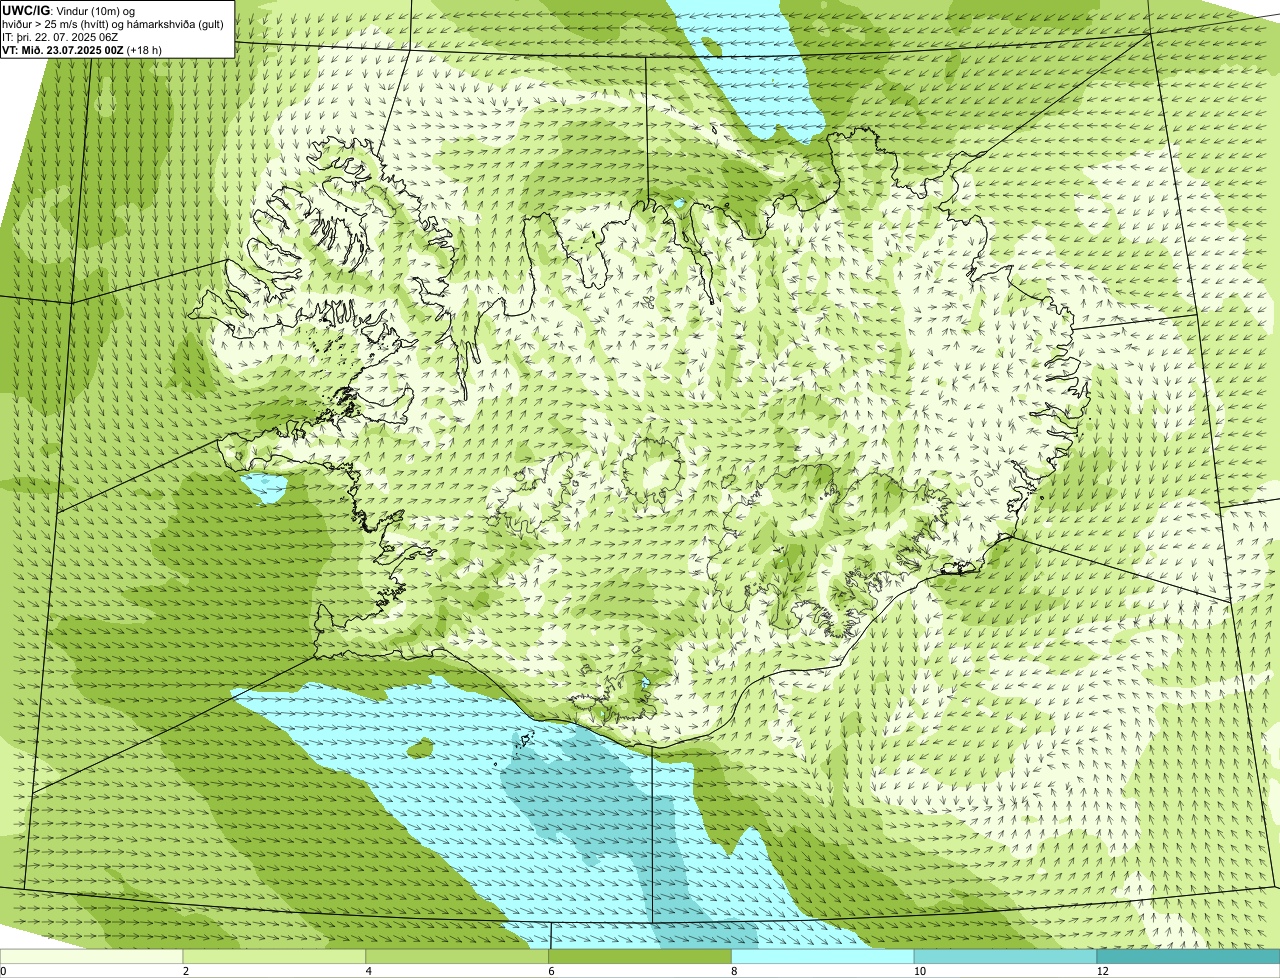Viewport: 1280px width, 978px height.
Task: Select the 0–2 palest color bar segment
Action: 92,956
